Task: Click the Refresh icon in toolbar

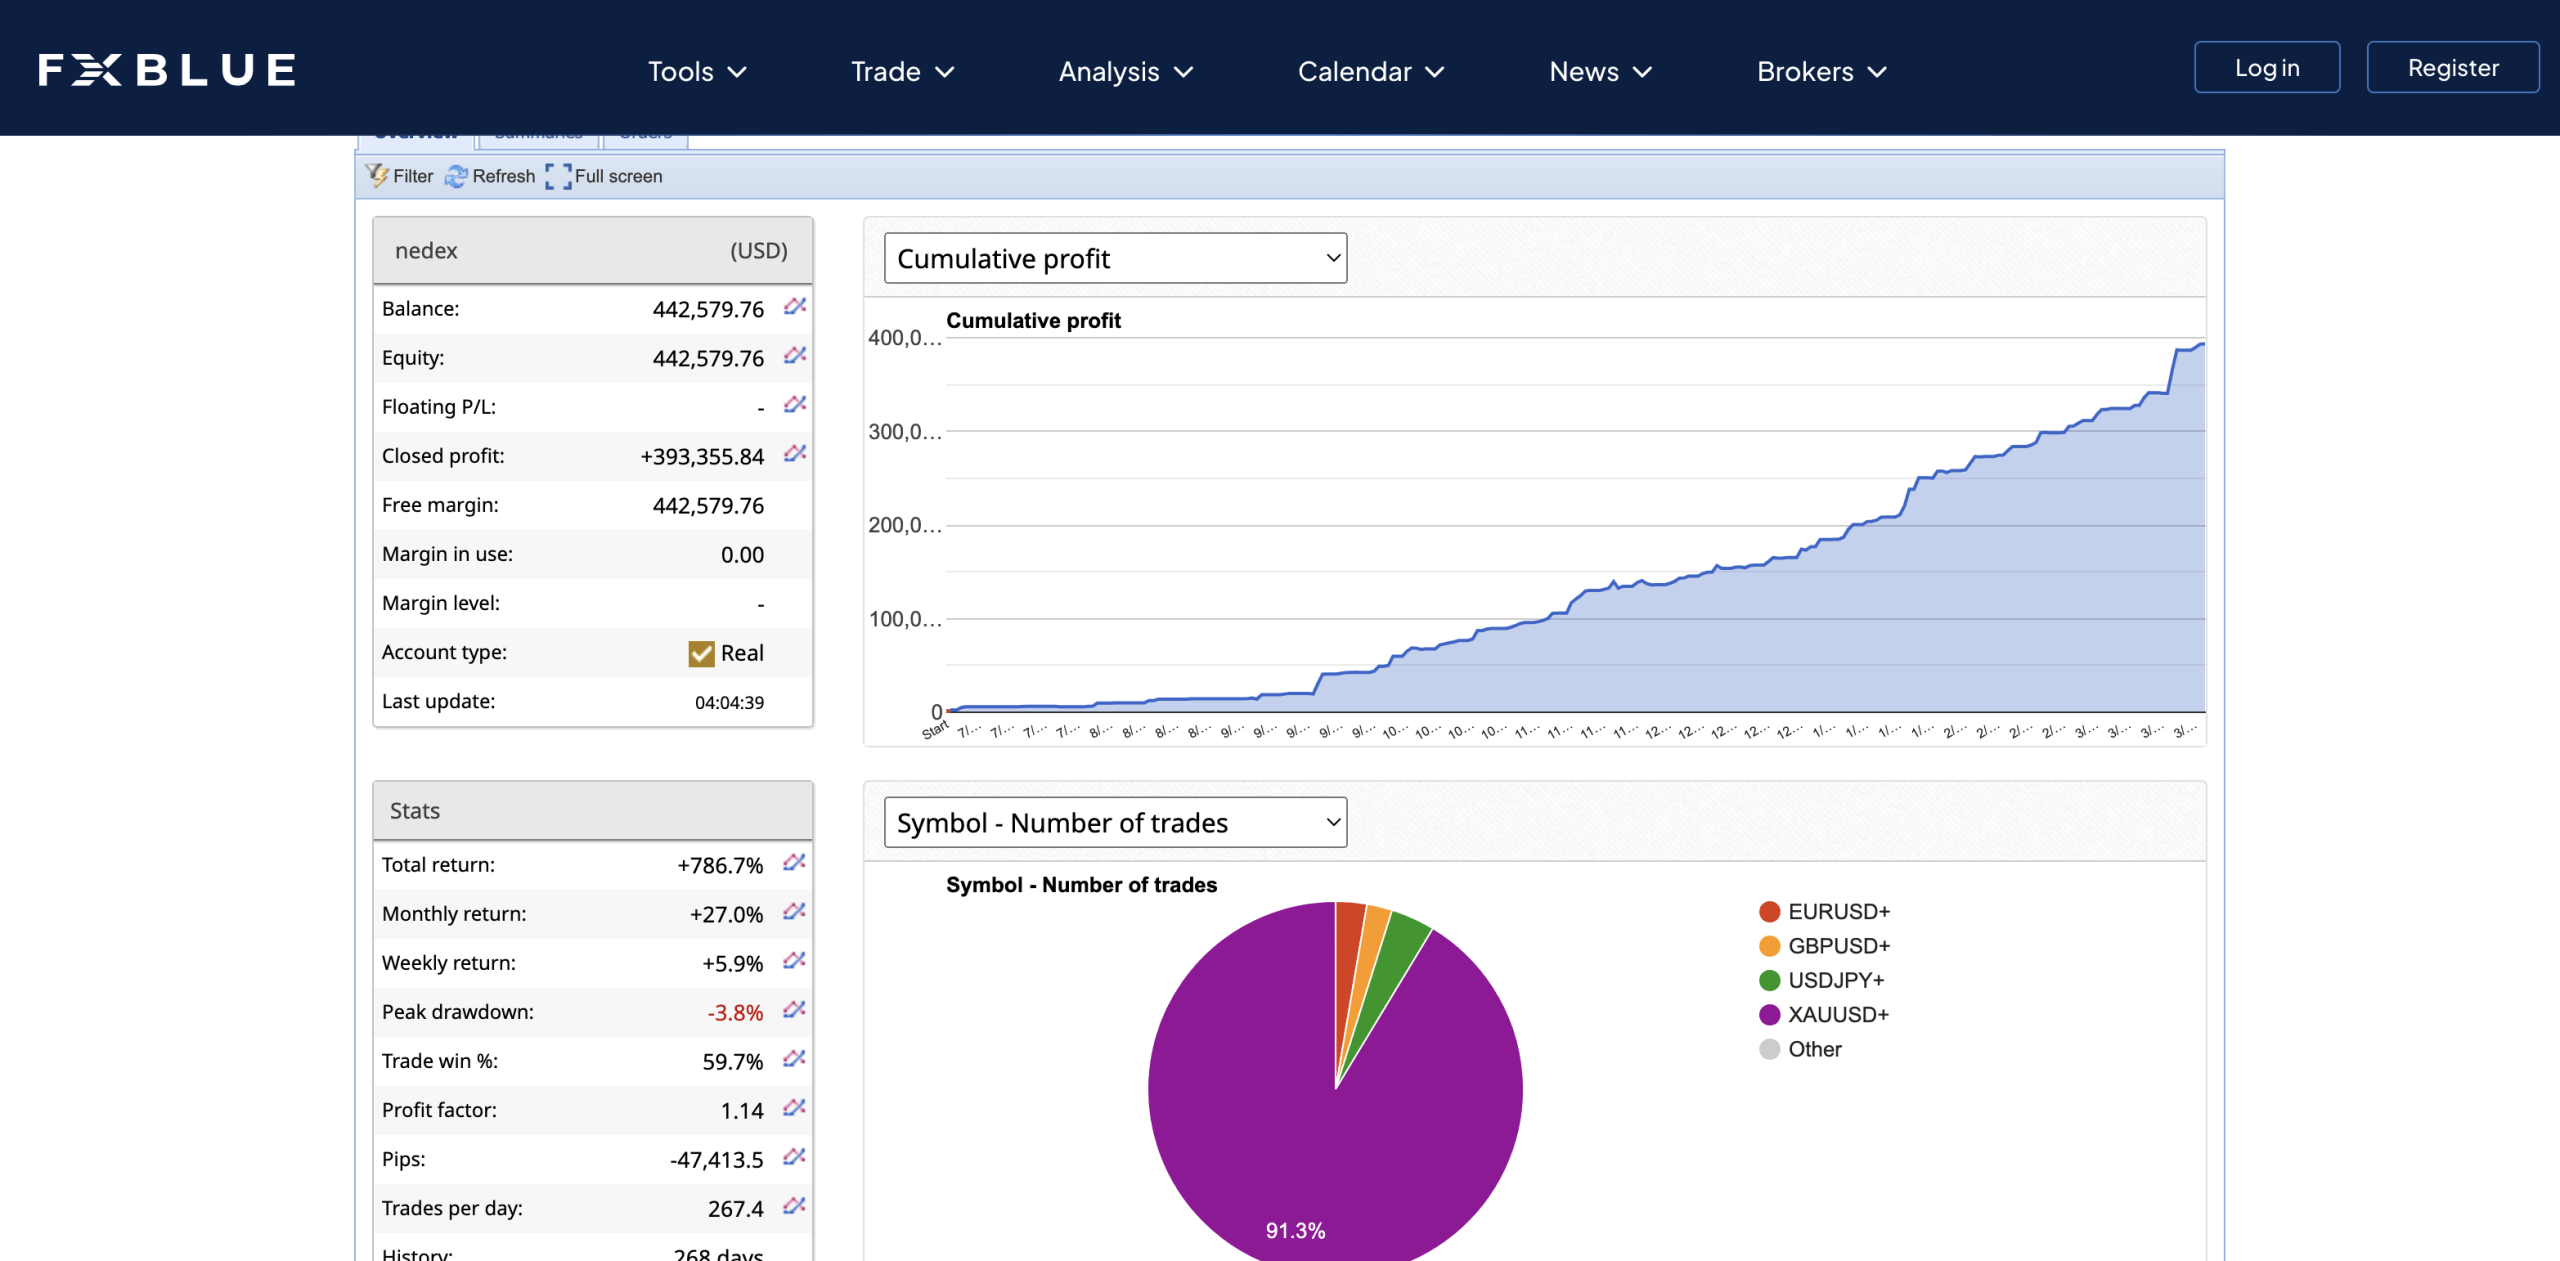Action: click(457, 176)
